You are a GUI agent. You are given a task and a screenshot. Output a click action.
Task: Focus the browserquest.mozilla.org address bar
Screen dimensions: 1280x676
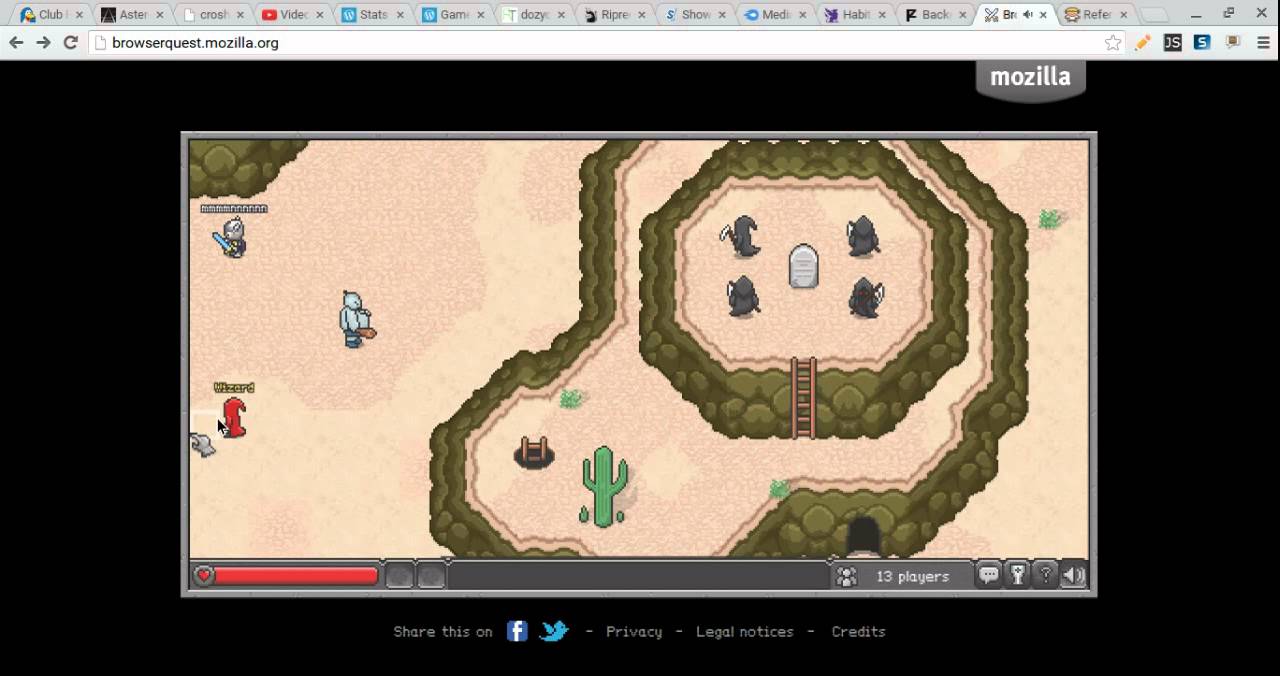pos(600,43)
